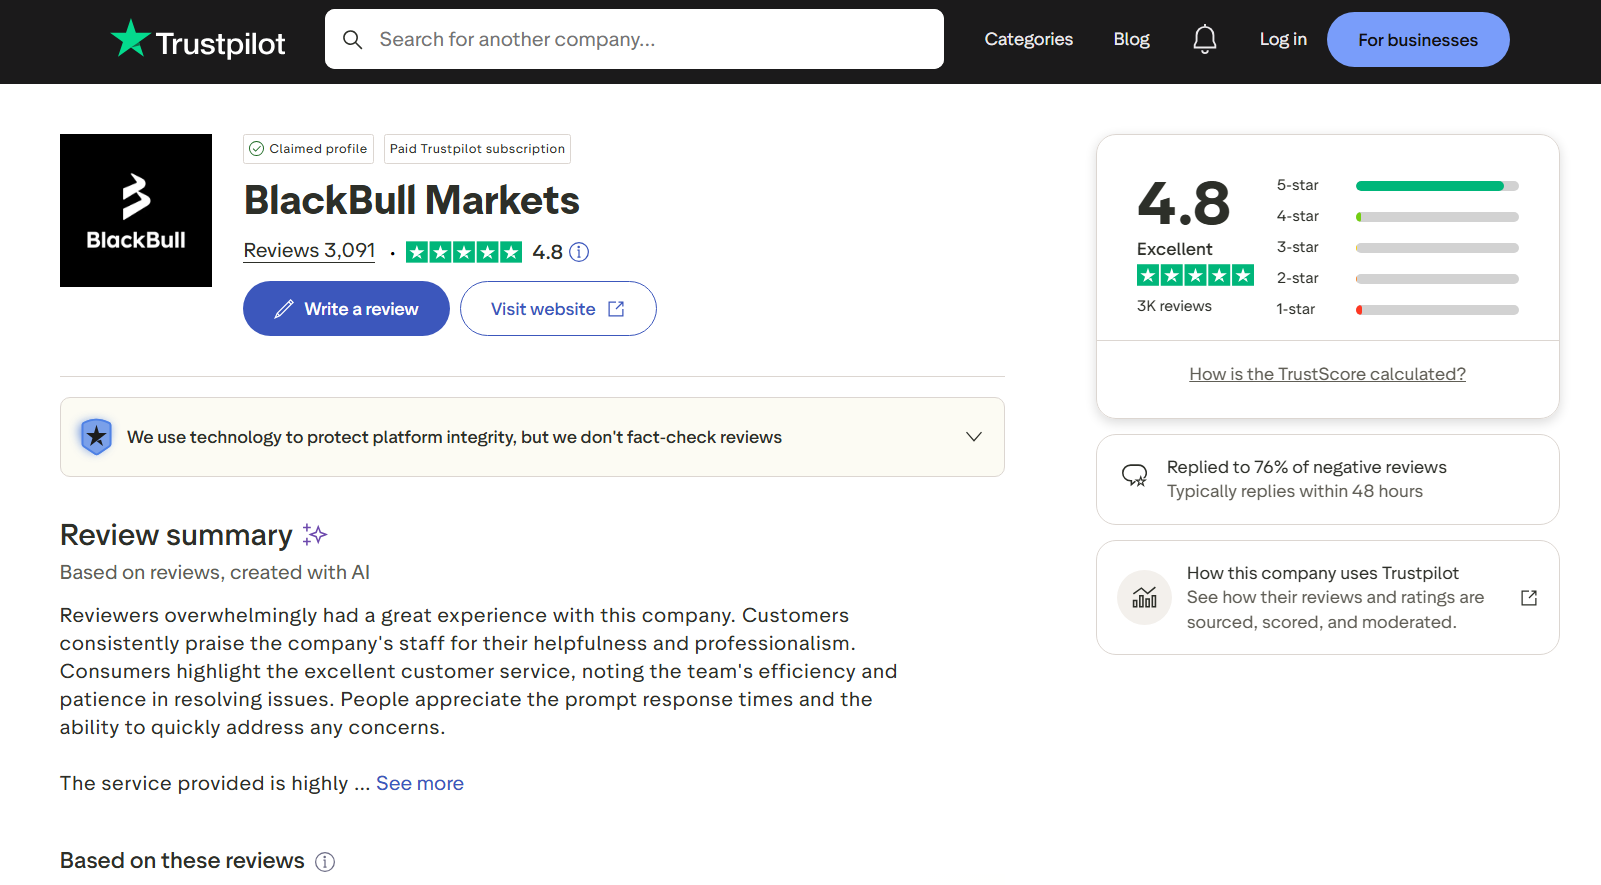Click the shield star integrity icon
Image resolution: width=1601 pixels, height=885 pixels.
(96, 437)
